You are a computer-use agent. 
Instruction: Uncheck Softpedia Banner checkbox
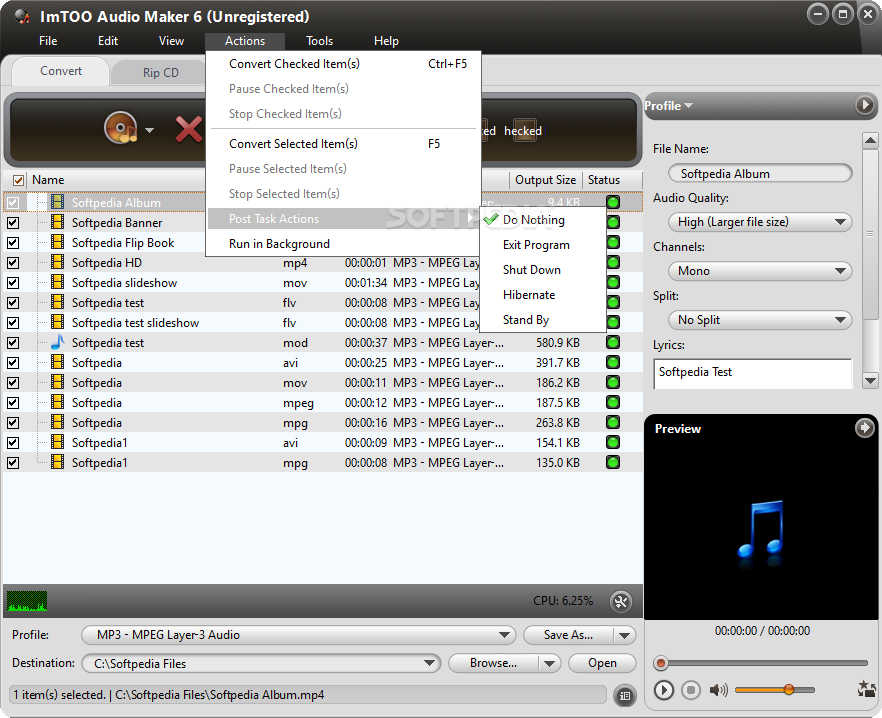click(13, 223)
